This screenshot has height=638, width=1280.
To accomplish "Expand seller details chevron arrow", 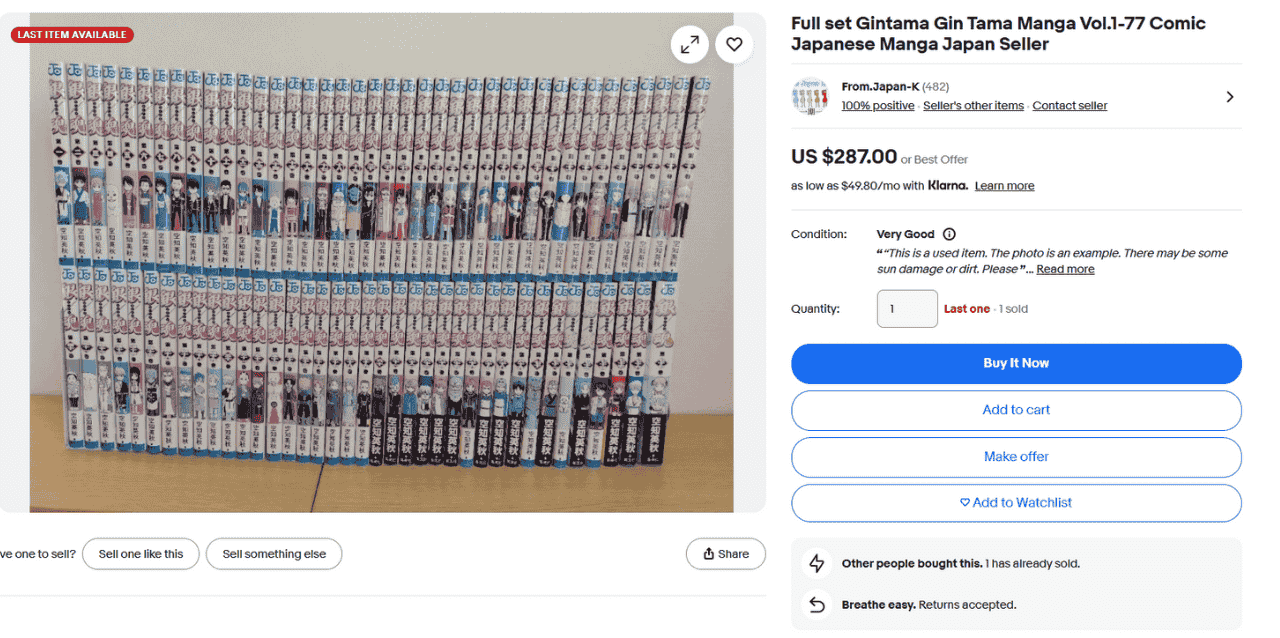I will point(1230,97).
